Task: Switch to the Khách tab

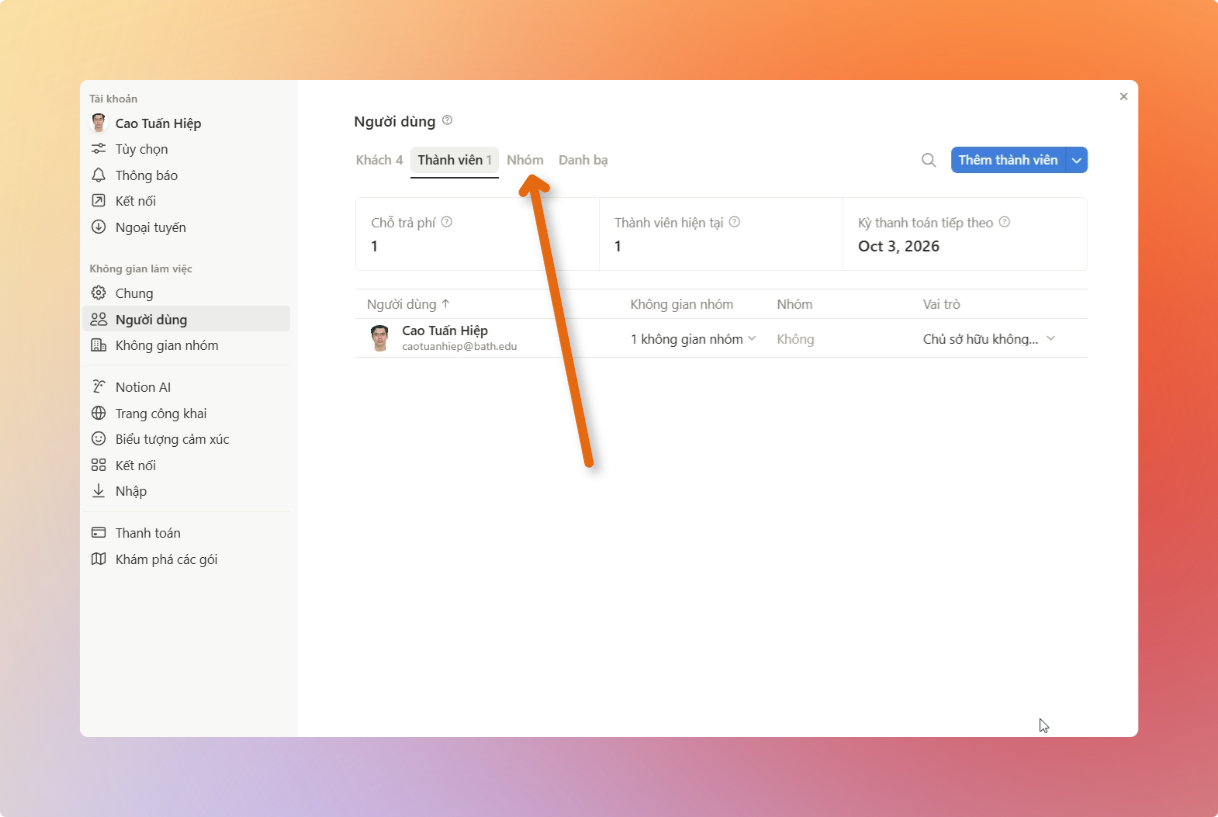Action: pos(379,160)
